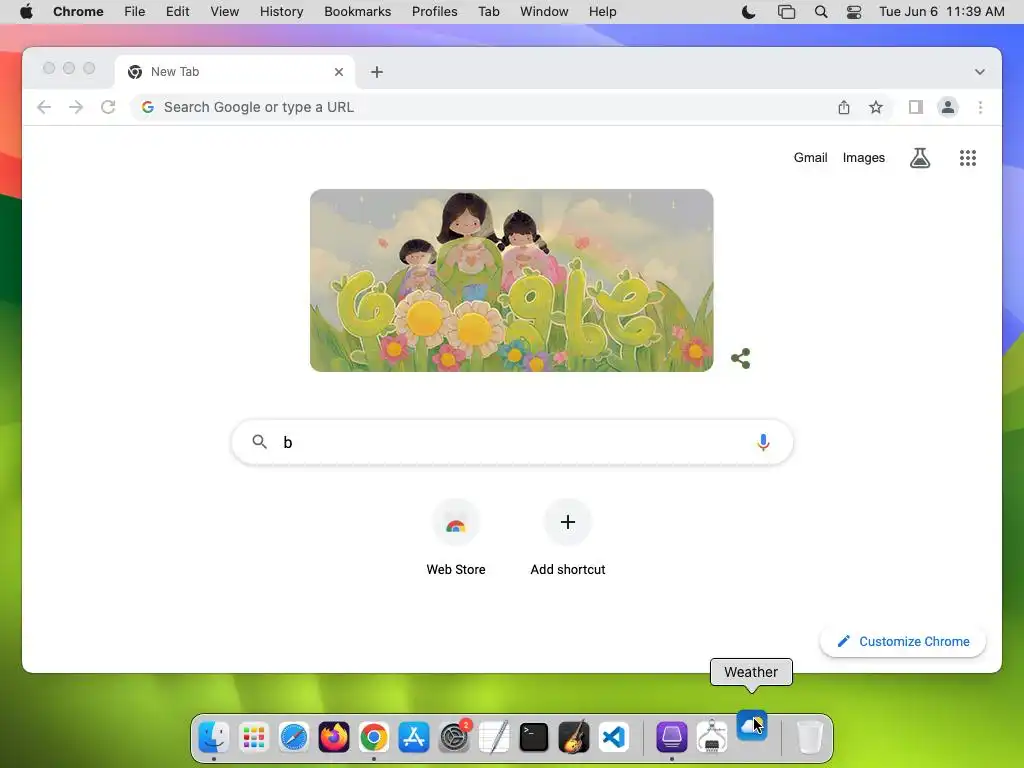The image size is (1024, 768).
Task: Share this page via the share icon
Action: coord(844,107)
